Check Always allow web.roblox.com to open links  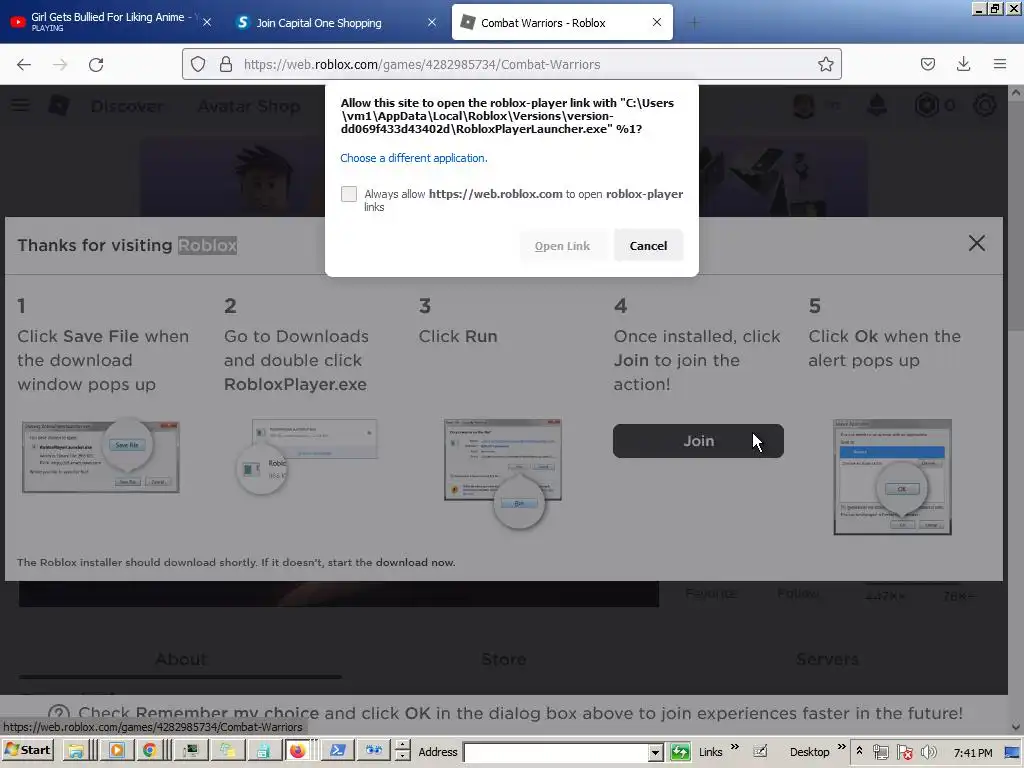[349, 194]
